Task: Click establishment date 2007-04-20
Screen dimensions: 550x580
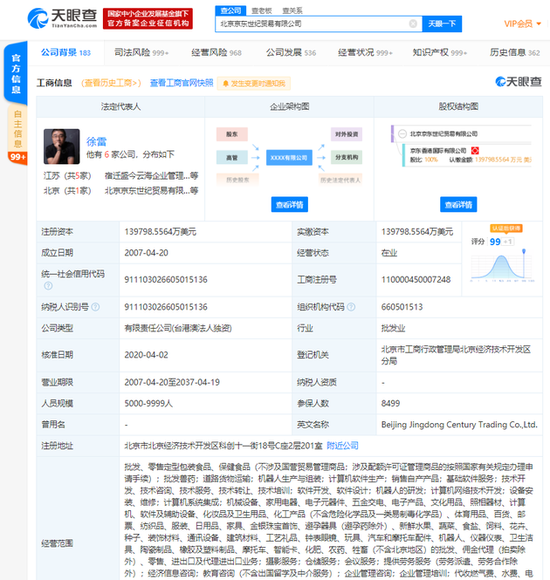Action: [x=146, y=253]
